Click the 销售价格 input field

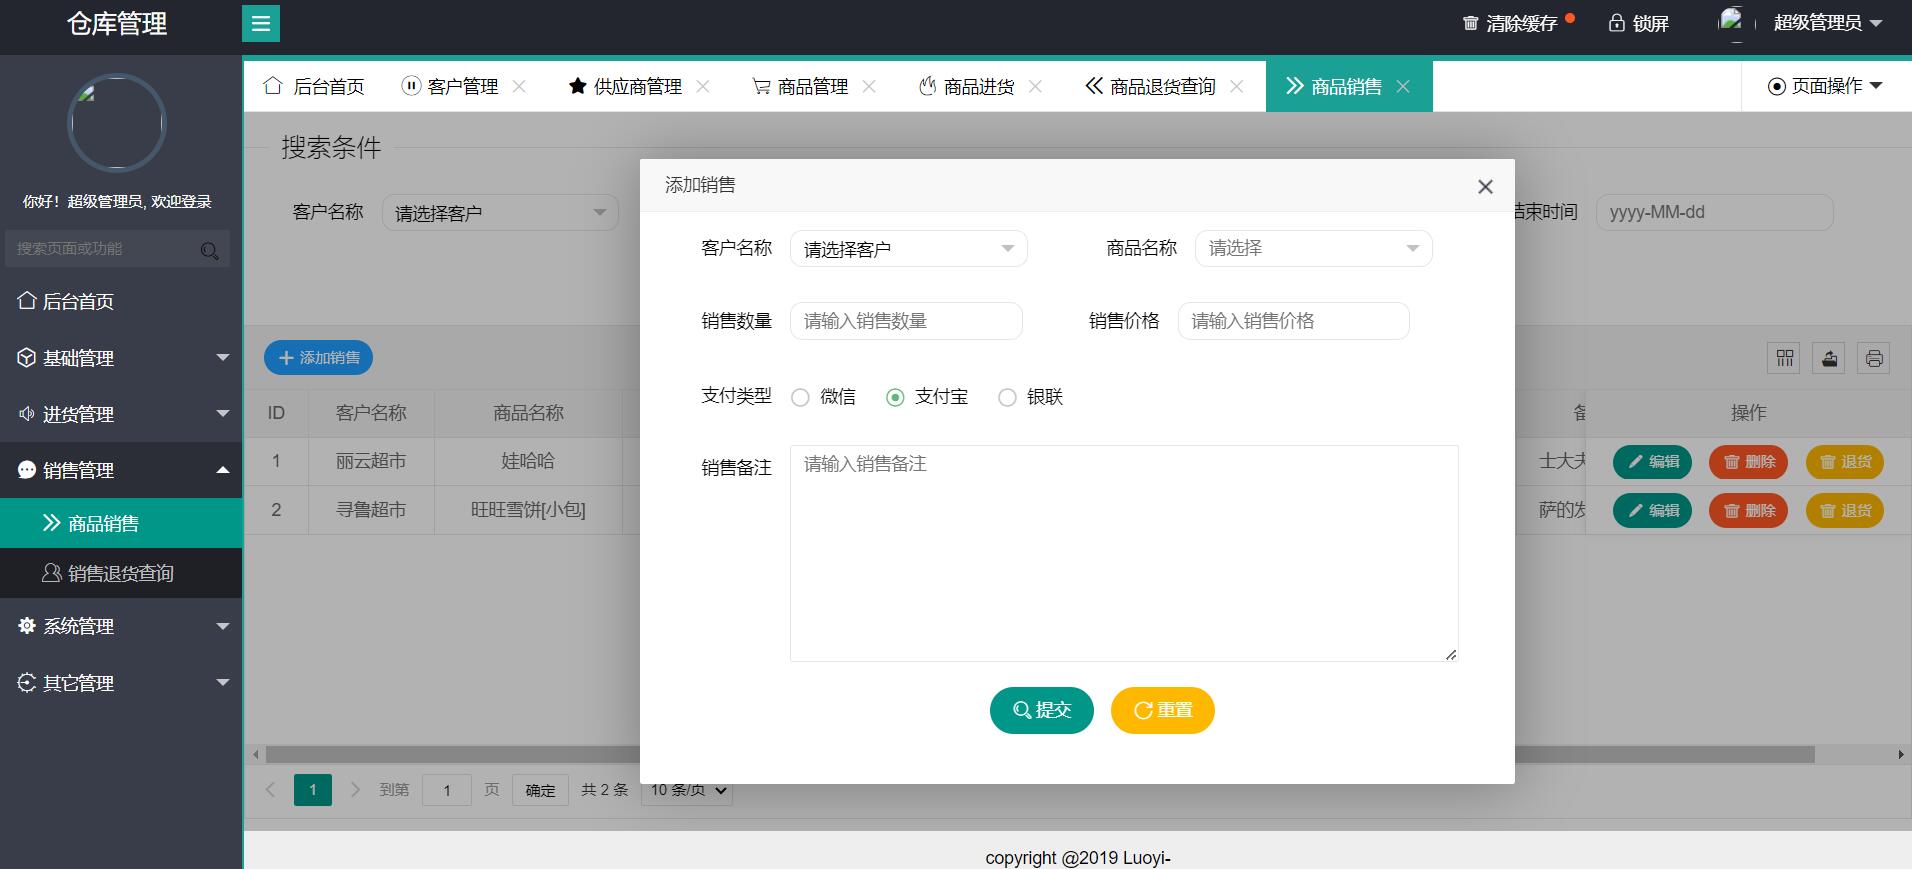pos(1293,321)
